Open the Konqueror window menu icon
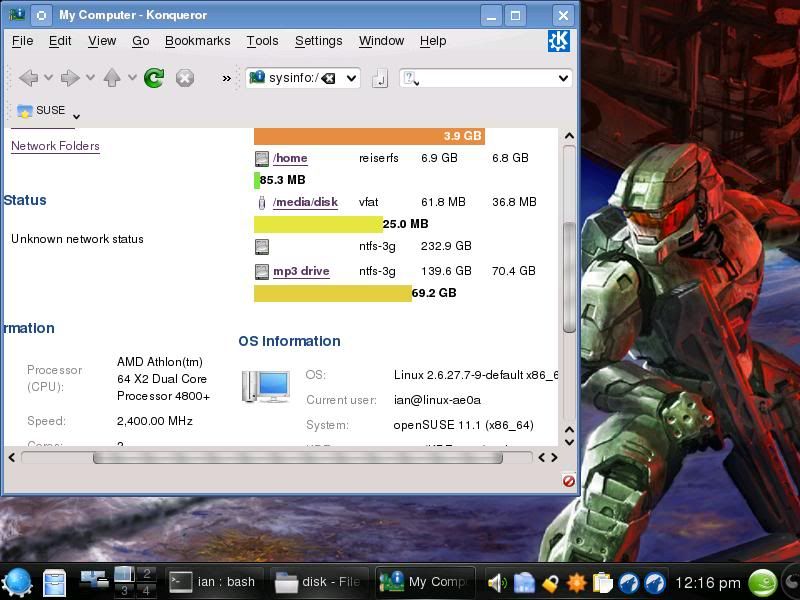 (17, 15)
